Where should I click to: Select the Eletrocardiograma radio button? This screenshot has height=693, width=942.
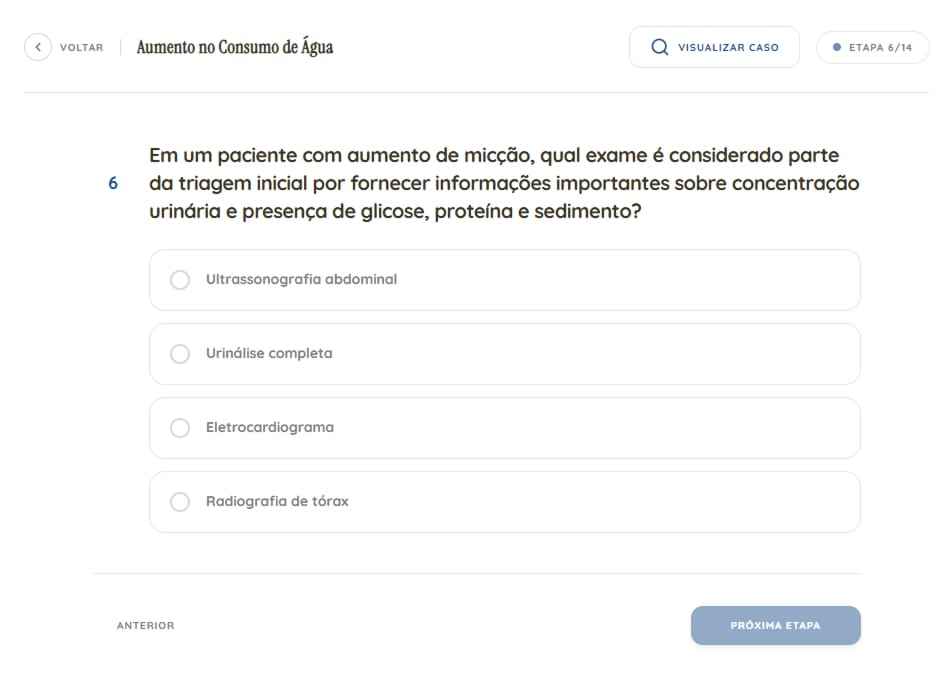click(180, 428)
